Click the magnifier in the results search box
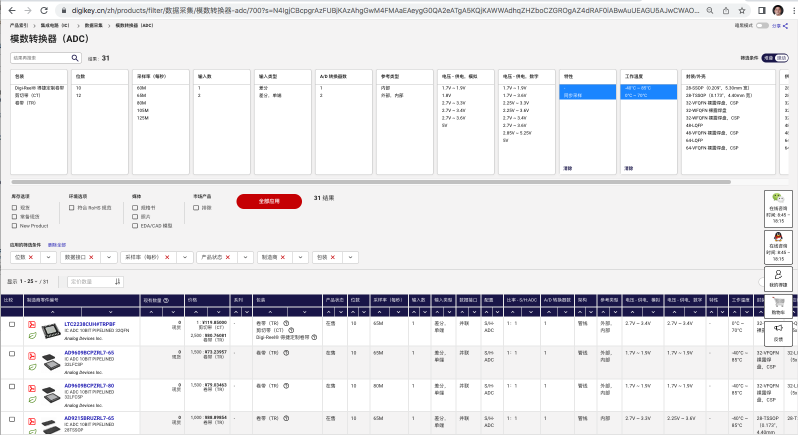Screen dimensions: 798x435 [75, 58]
